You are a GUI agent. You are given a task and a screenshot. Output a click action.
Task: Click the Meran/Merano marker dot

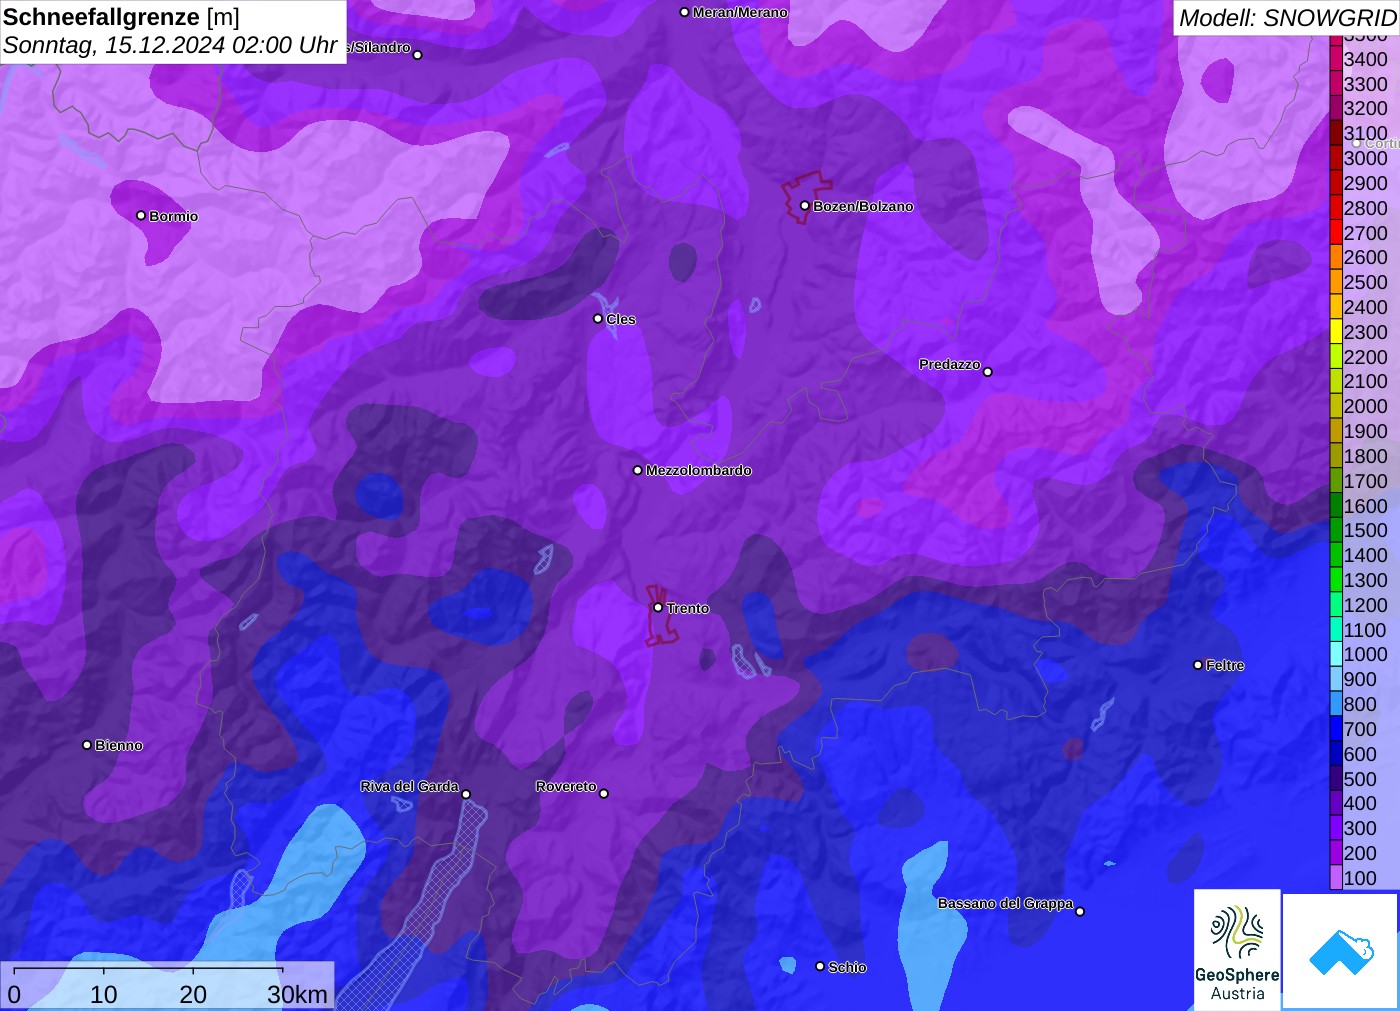[x=685, y=13]
